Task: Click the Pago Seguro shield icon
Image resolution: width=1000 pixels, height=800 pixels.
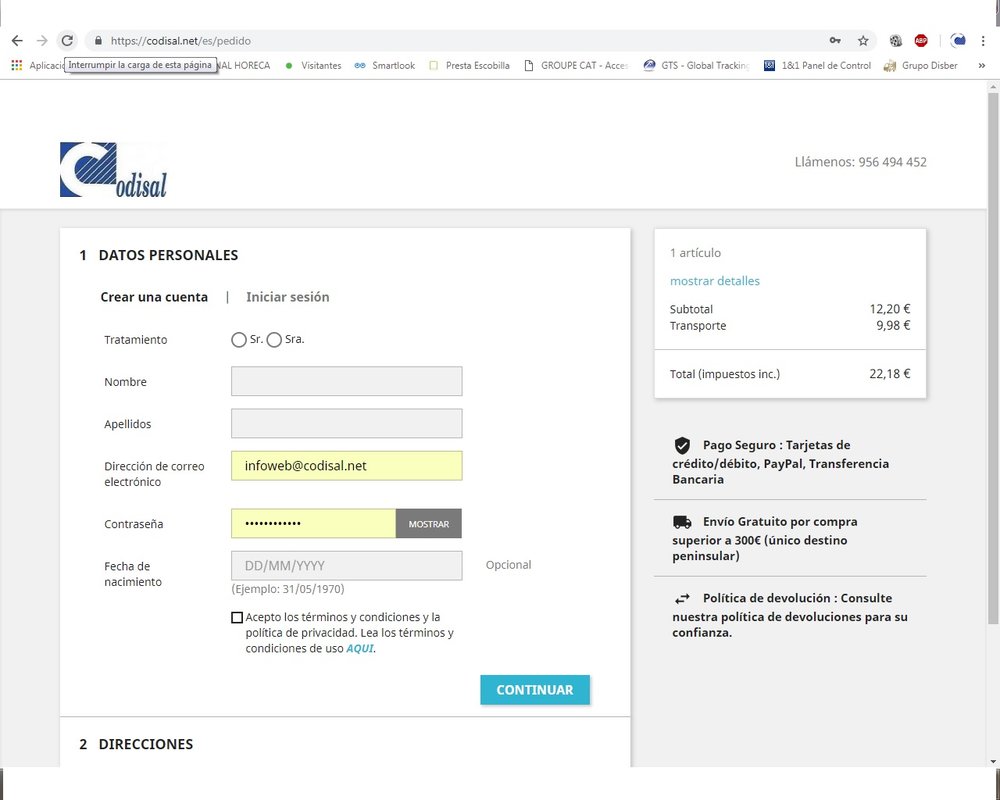Action: tap(682, 445)
